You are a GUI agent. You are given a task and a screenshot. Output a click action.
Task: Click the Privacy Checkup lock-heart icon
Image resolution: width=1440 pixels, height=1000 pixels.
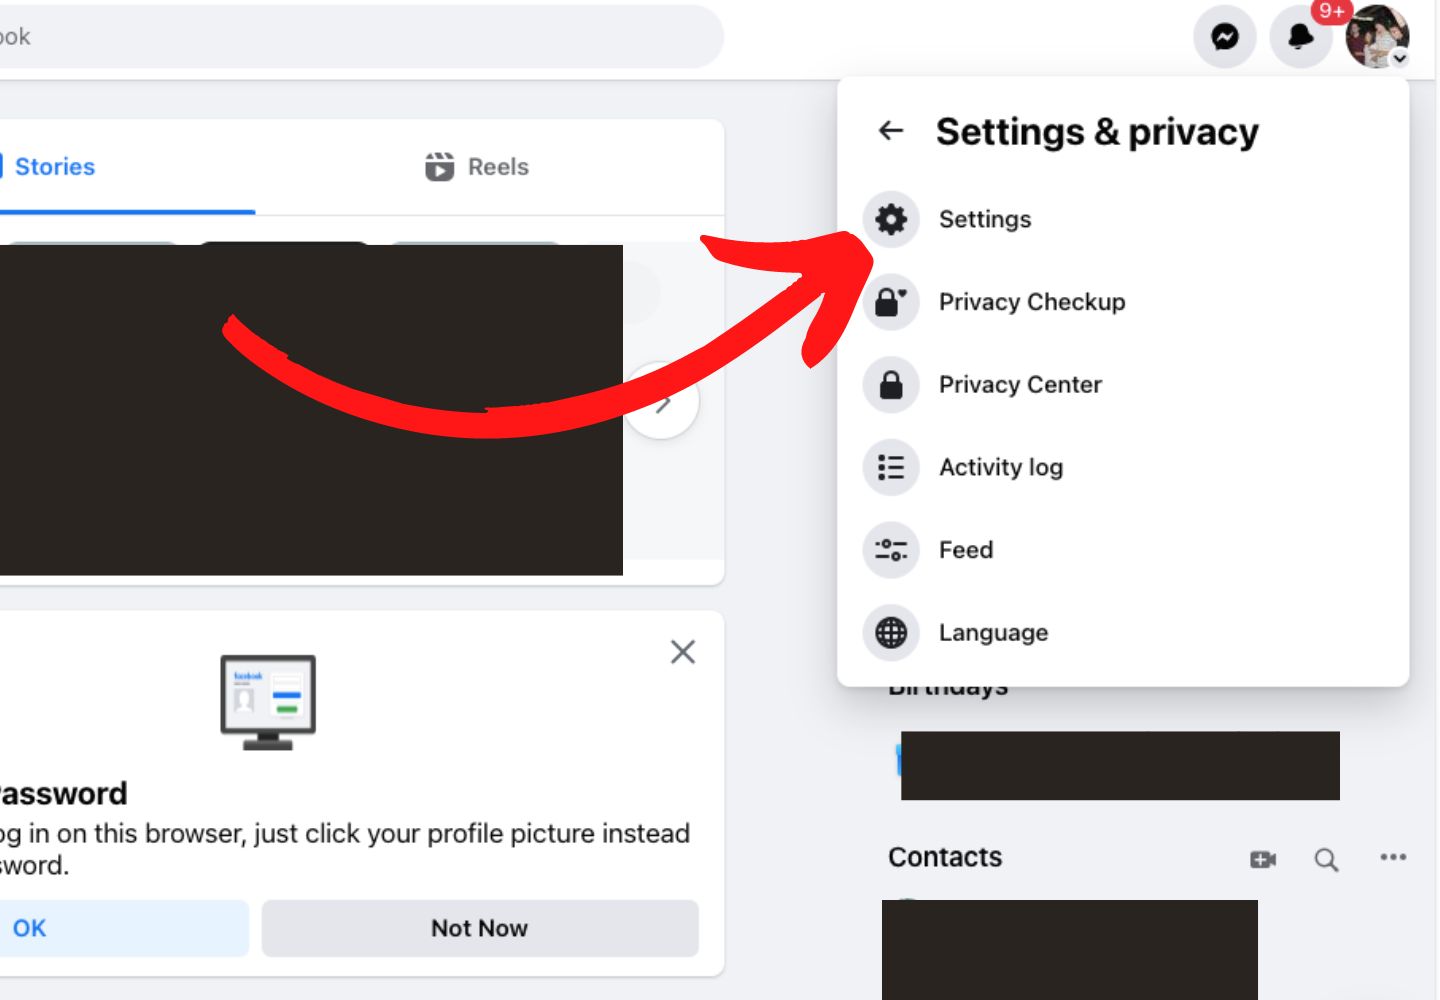(891, 302)
